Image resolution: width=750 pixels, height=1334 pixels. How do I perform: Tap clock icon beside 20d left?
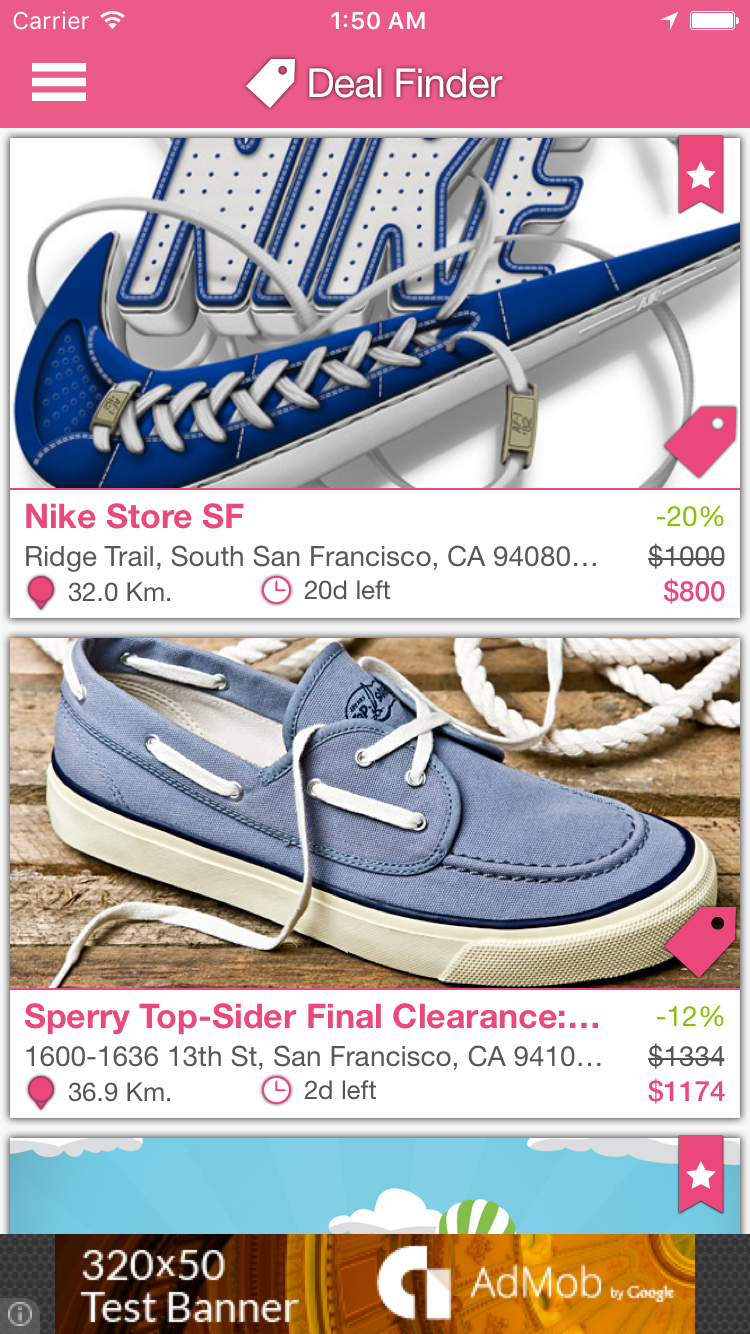tap(275, 591)
